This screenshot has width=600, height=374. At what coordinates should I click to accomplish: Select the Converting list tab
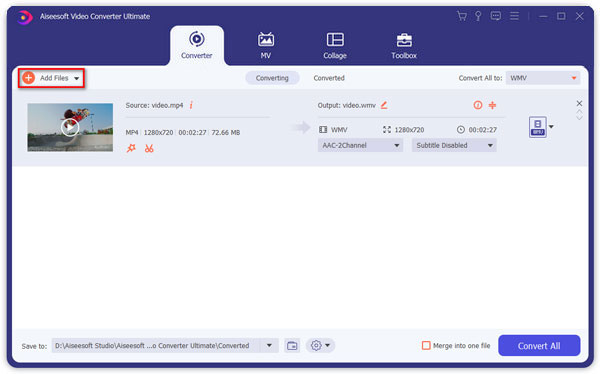272,78
